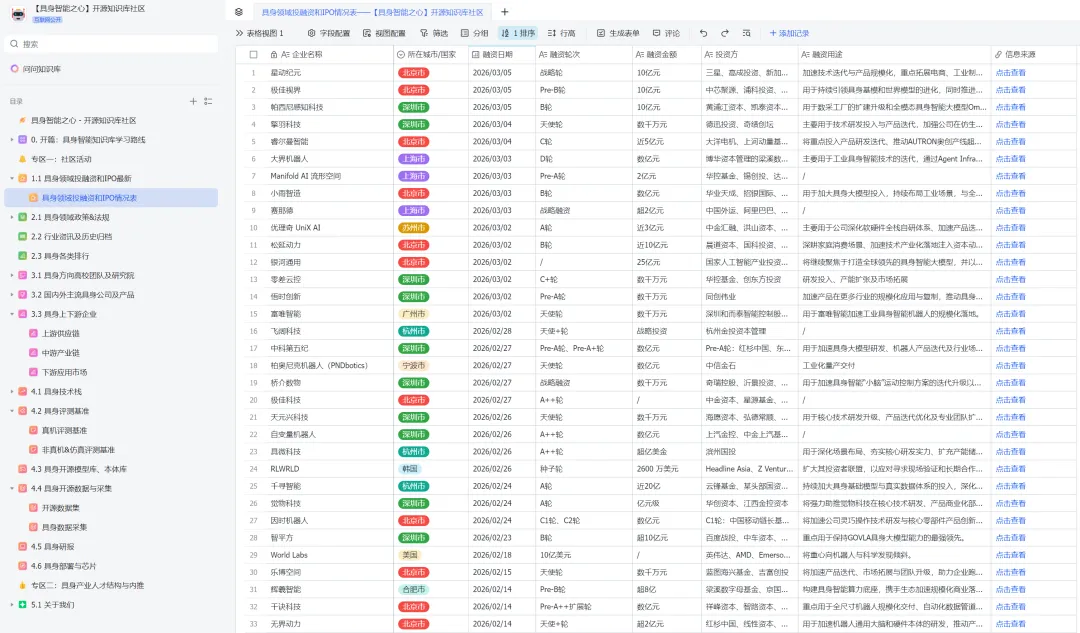
Task: Click the add page plus icon beside 目录
Action: 193,101
